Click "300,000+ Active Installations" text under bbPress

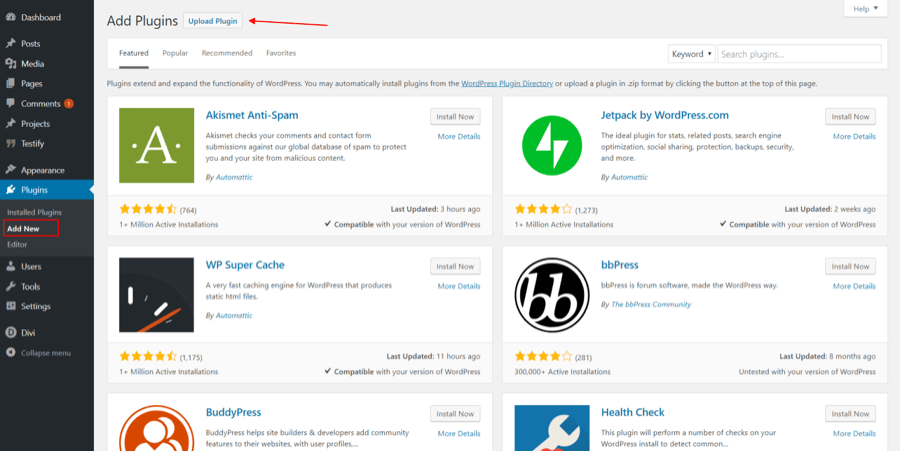pyautogui.click(x=562, y=372)
